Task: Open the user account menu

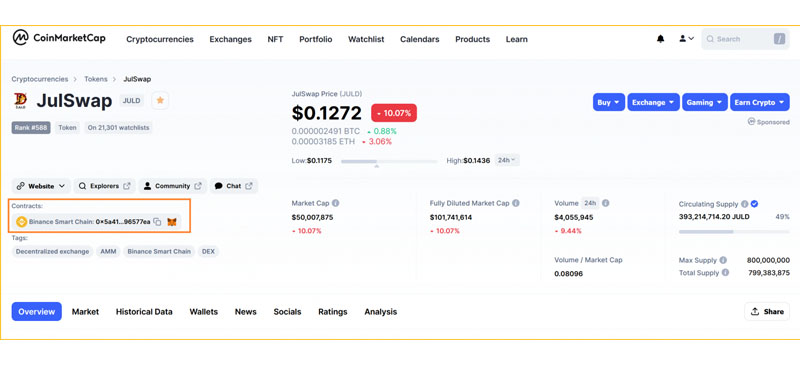Action: [686, 38]
